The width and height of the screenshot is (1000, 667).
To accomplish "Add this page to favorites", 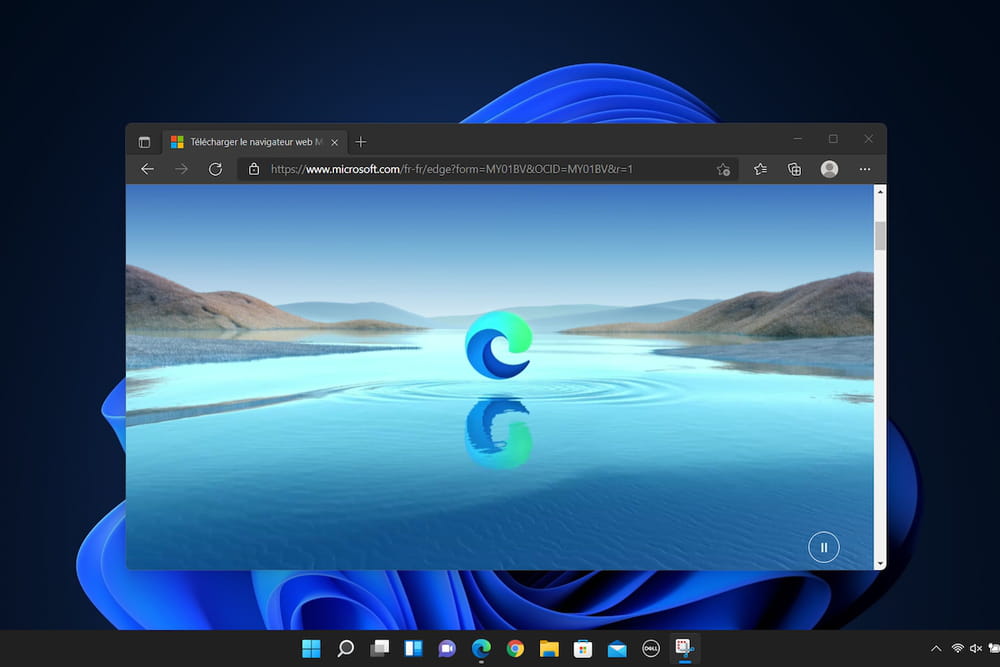I will point(723,169).
